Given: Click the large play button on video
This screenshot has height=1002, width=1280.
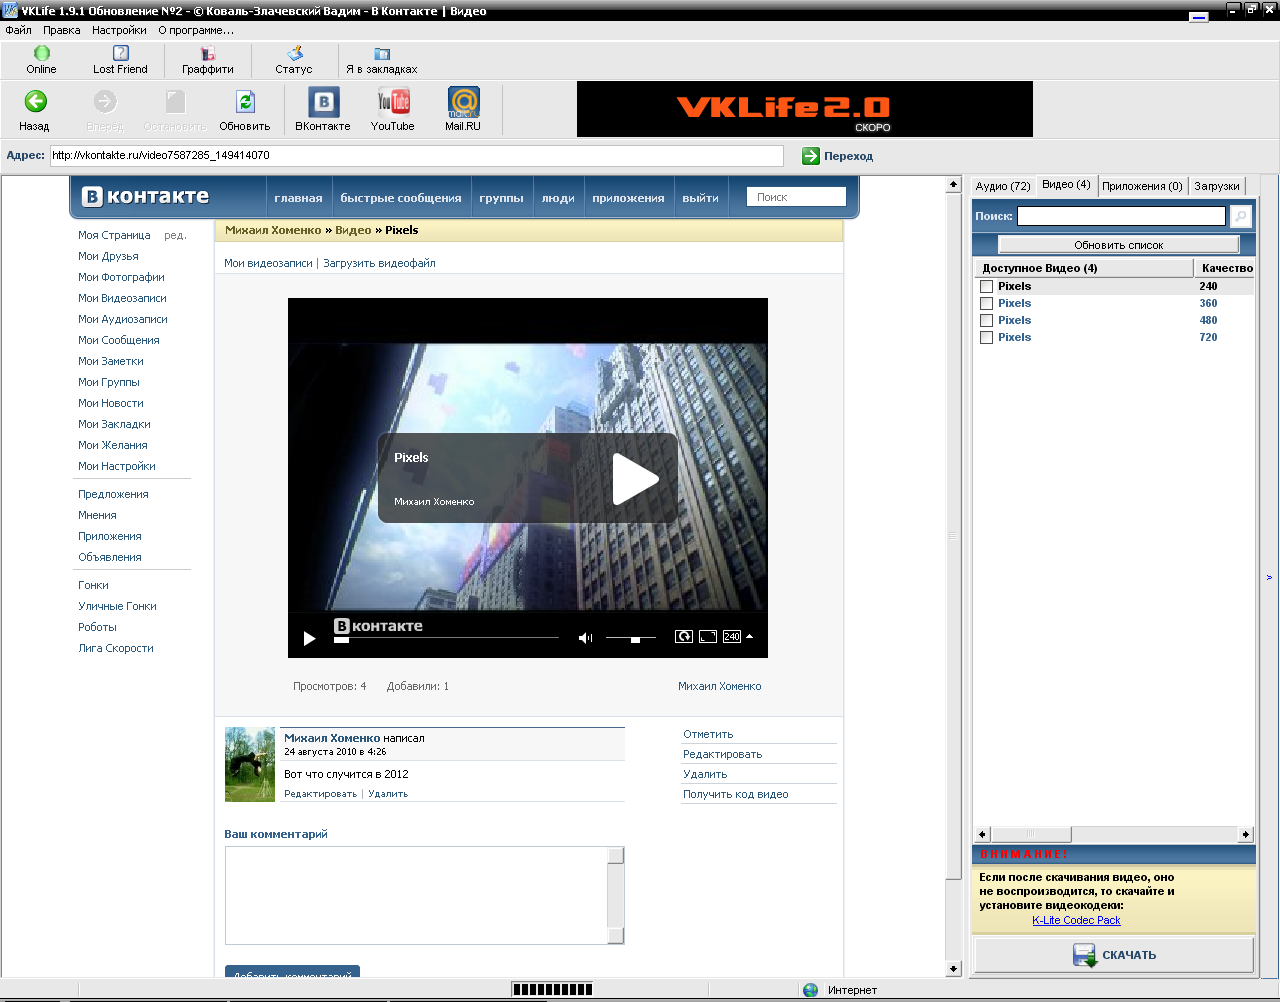Looking at the screenshot, I should [x=635, y=478].
